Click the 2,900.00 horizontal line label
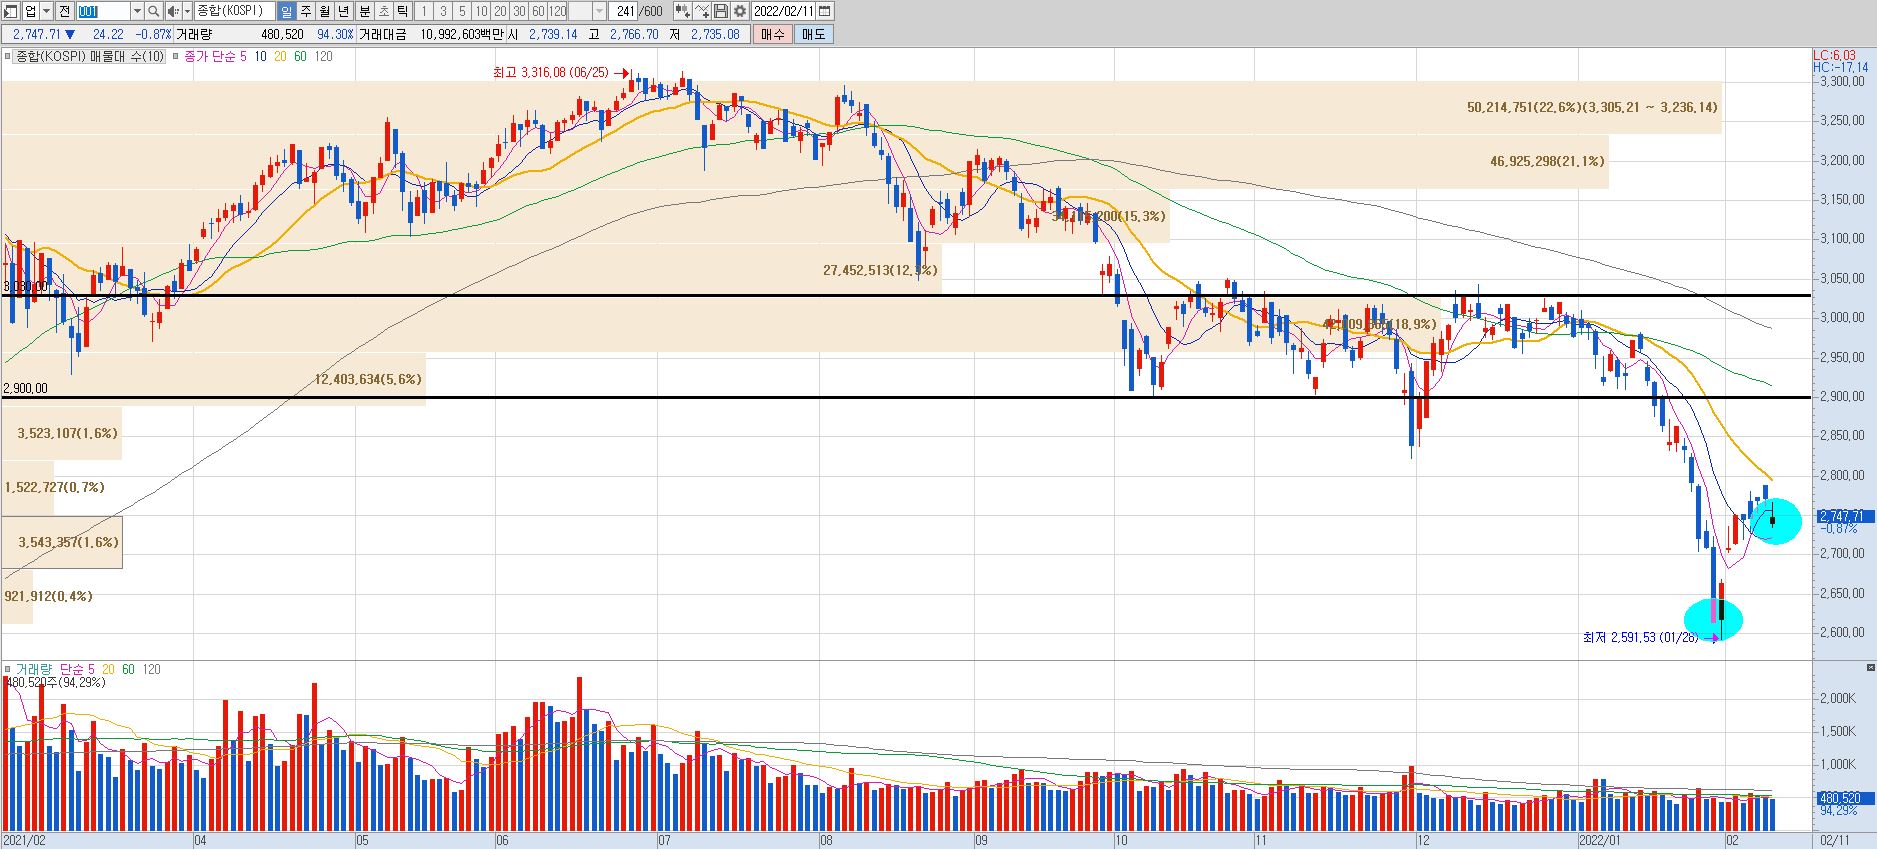 pyautogui.click(x=25, y=388)
